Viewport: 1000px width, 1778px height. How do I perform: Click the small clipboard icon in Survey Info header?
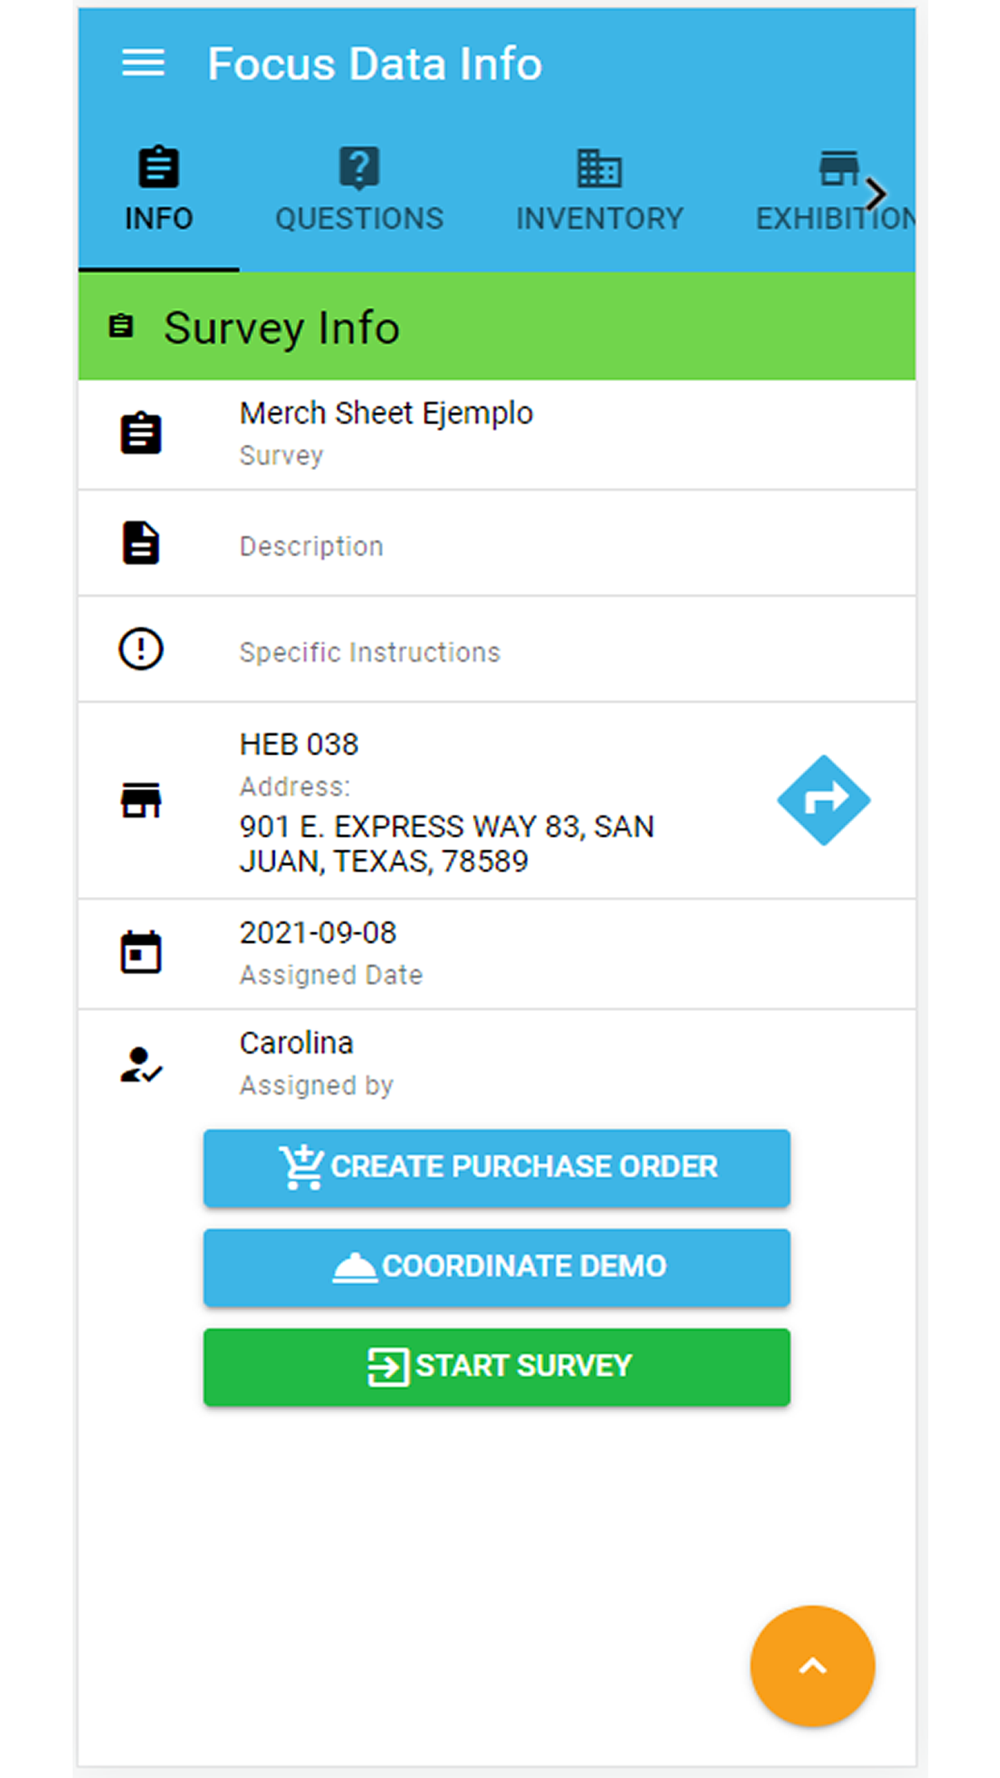(x=121, y=326)
